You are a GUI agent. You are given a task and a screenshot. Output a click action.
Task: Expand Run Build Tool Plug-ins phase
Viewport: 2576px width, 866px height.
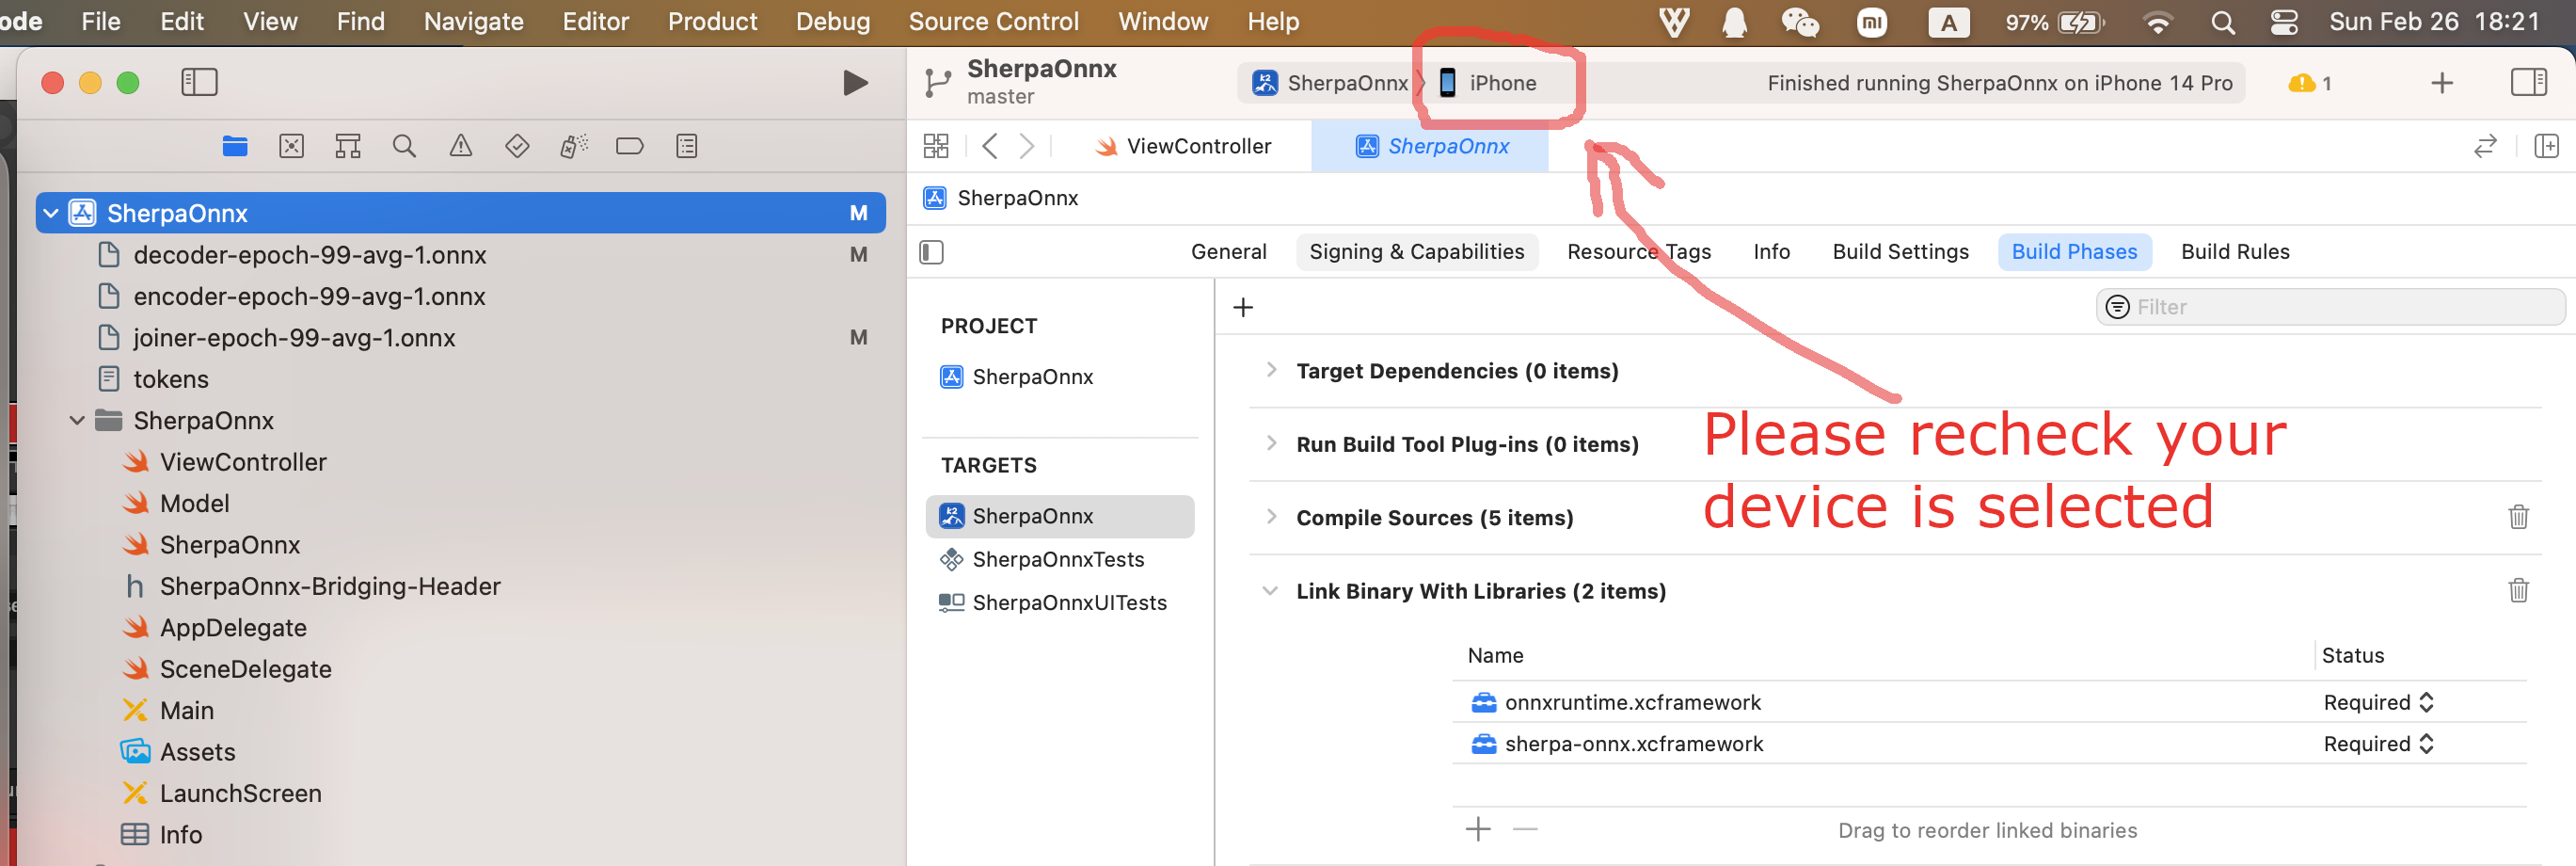pos(1271,443)
